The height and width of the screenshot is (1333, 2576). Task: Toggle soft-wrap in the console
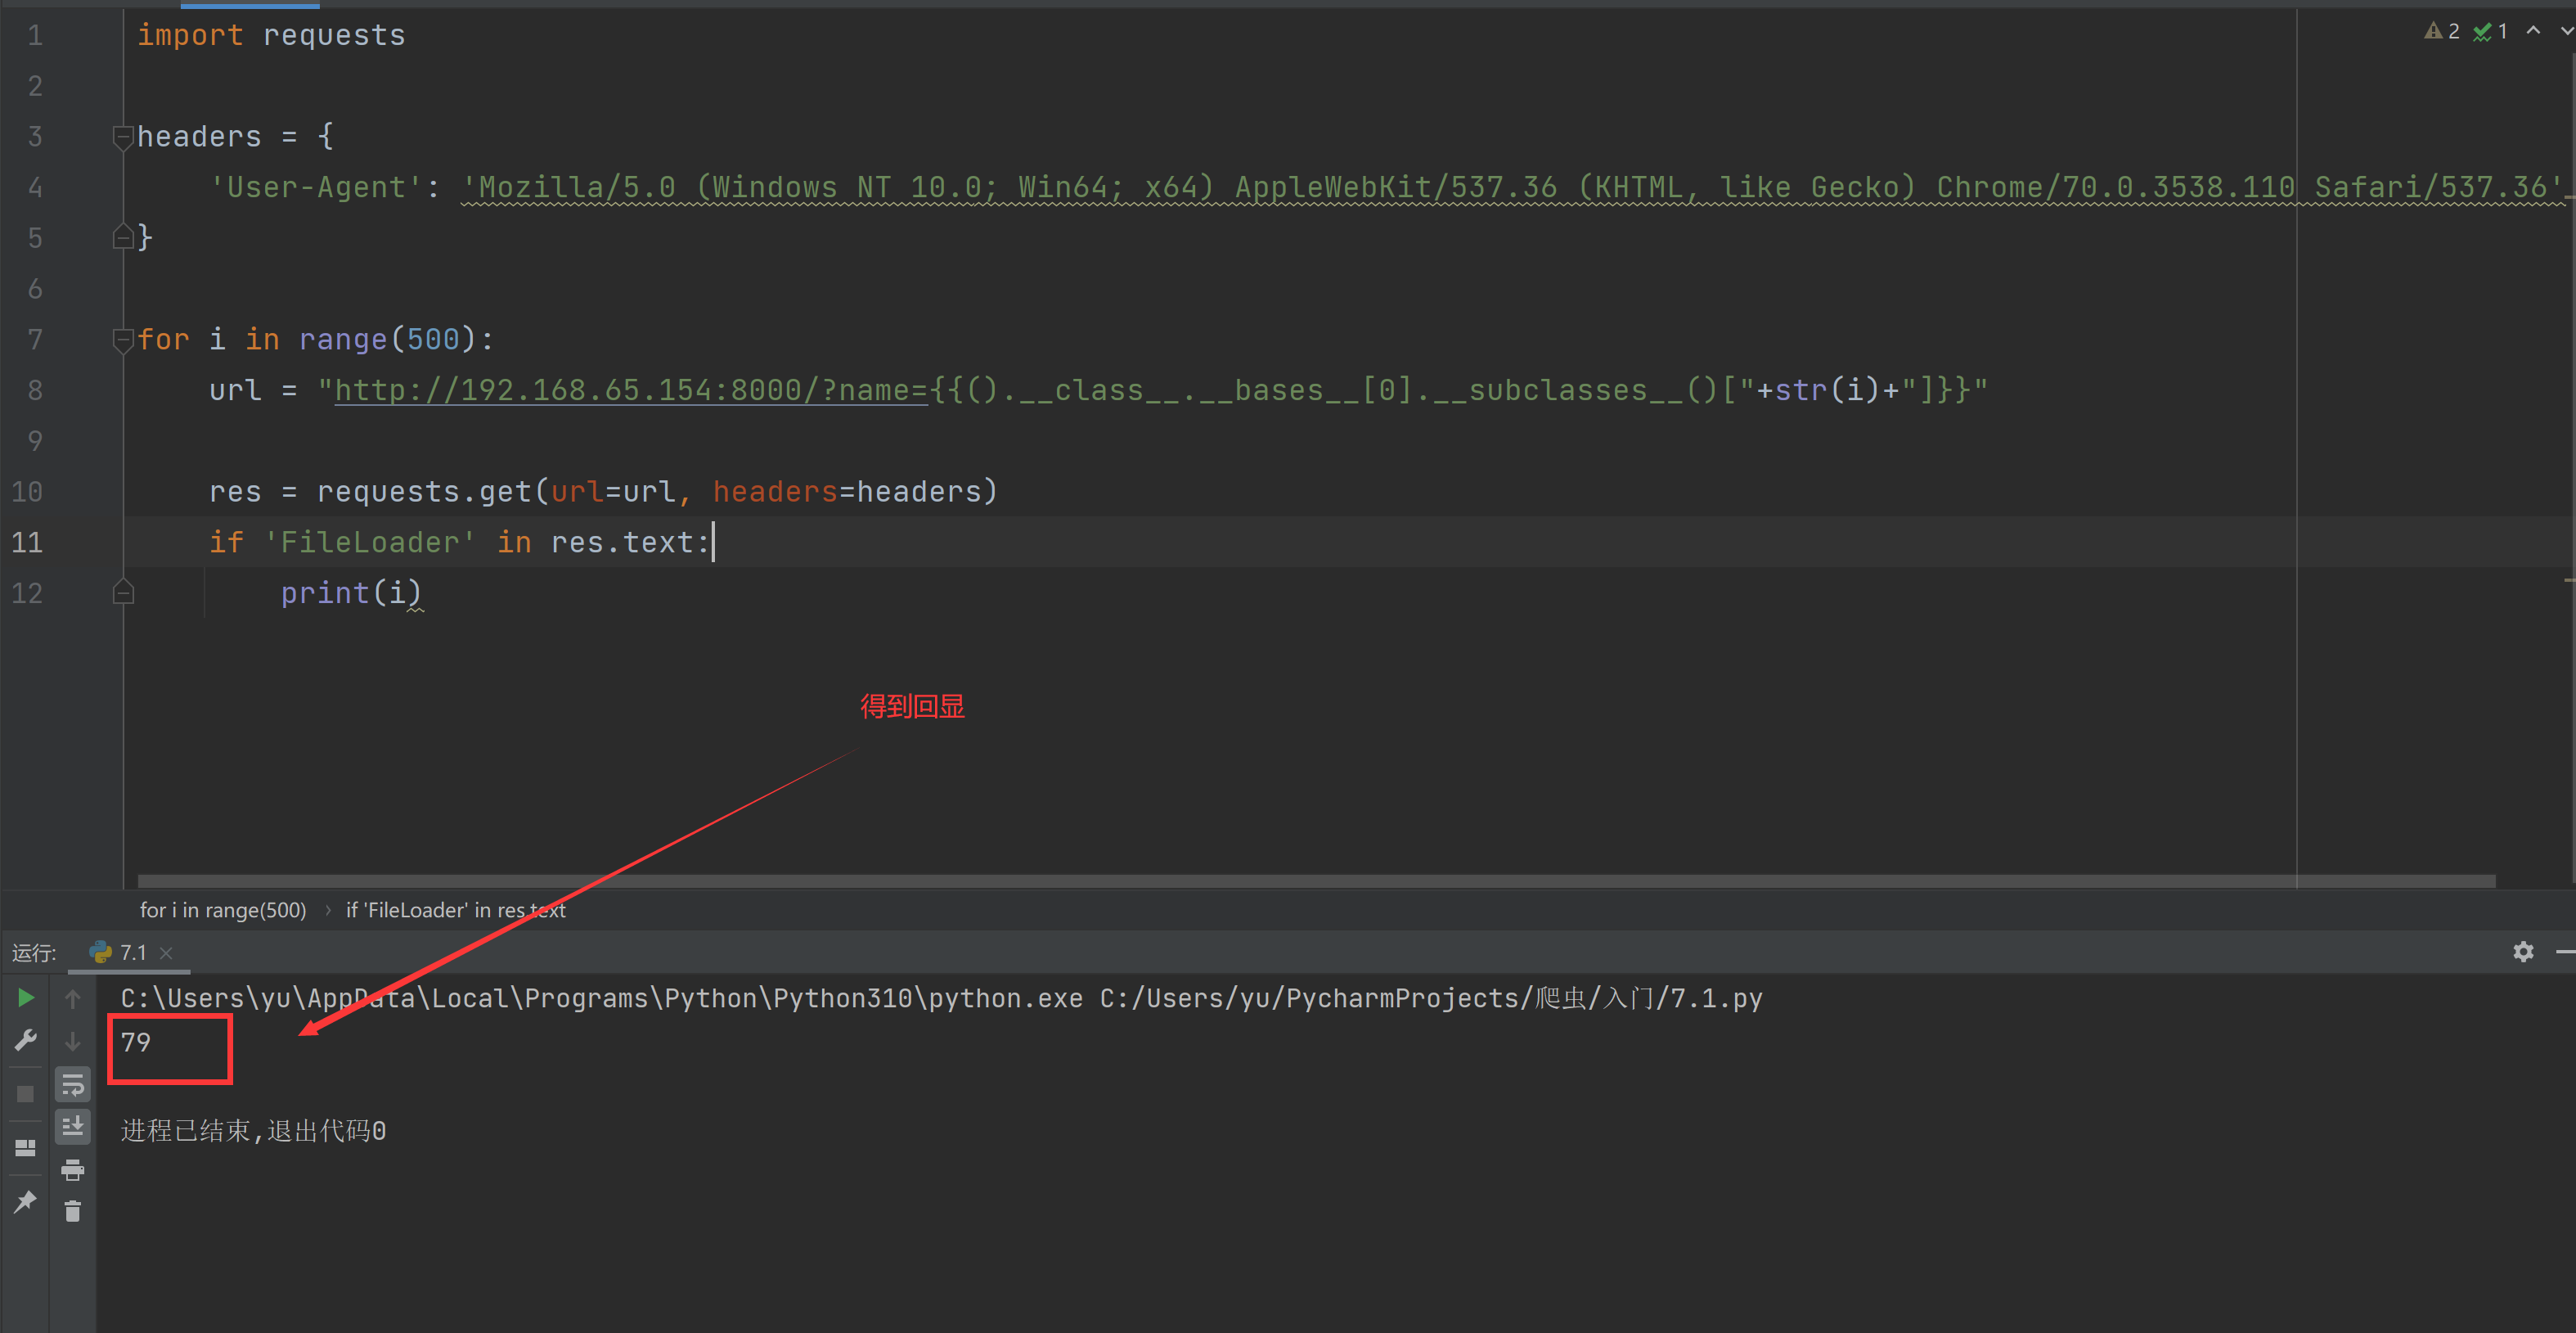[x=72, y=1083]
